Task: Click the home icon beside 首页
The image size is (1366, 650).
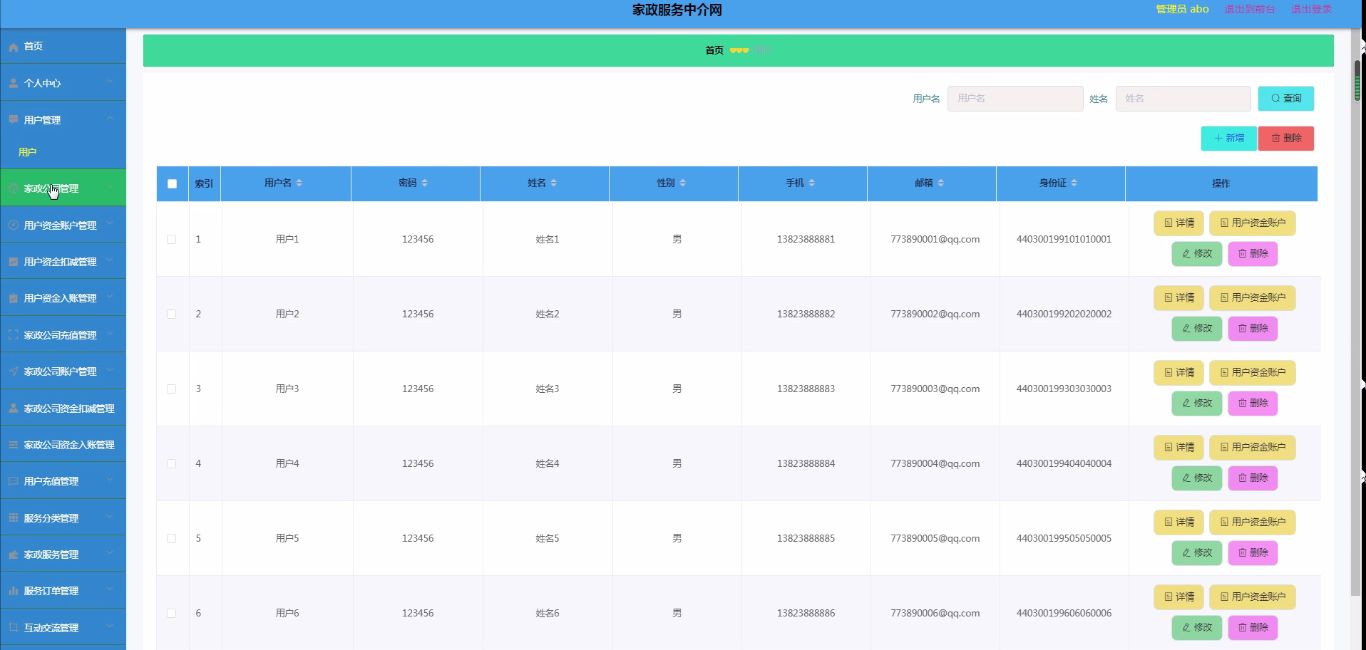Action: pos(13,47)
